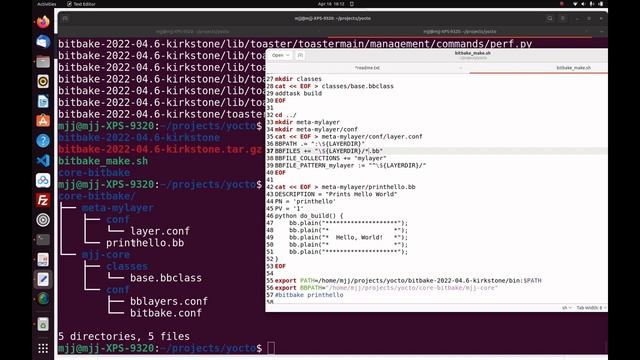Image resolution: width=640 pixels, height=360 pixels.
Task: Click line 46 'python do_build()' in editor
Action: [309, 216]
